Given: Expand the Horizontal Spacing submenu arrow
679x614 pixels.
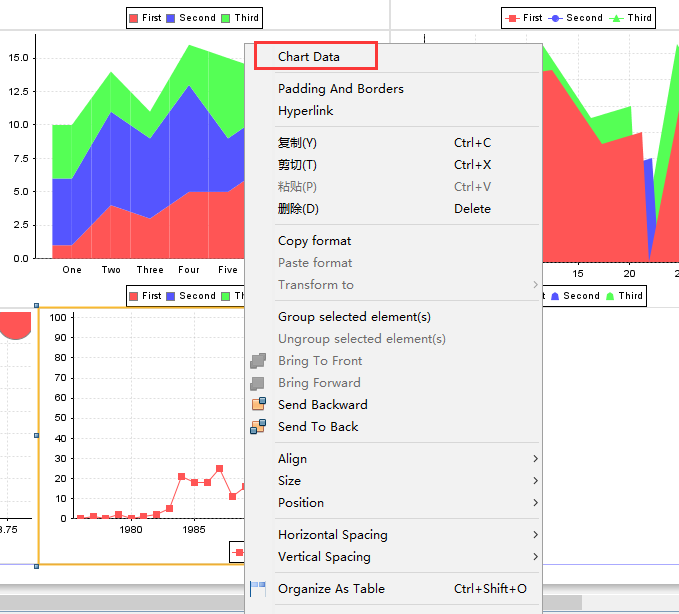Looking at the screenshot, I should pyautogui.click(x=535, y=535).
